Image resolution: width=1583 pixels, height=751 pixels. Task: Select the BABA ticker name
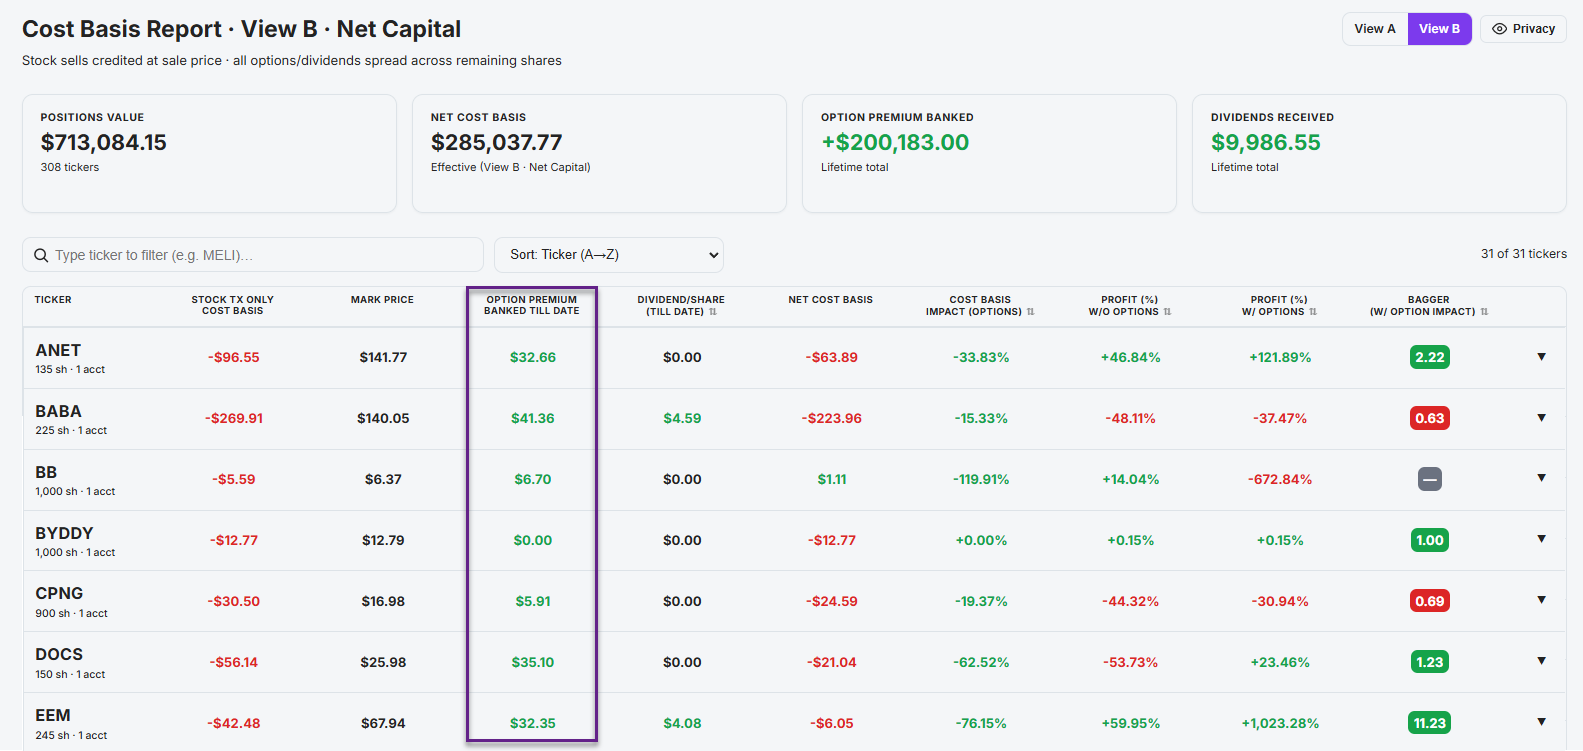point(58,411)
